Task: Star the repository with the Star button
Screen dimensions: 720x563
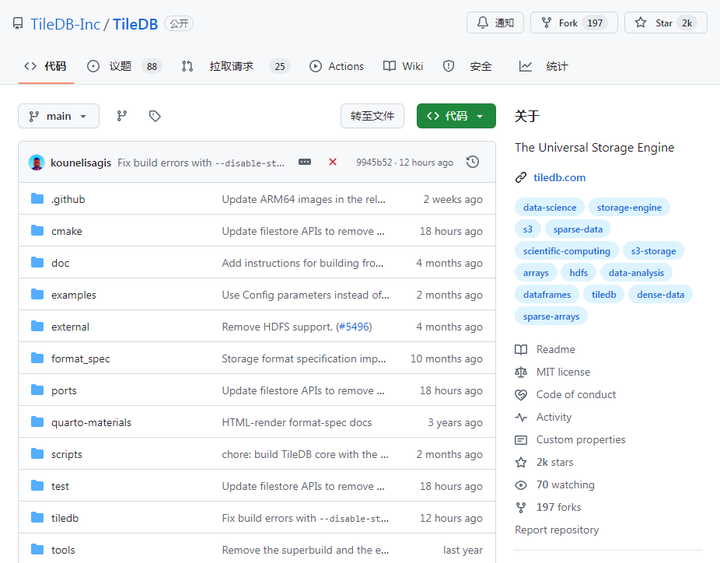Action: click(x=665, y=23)
